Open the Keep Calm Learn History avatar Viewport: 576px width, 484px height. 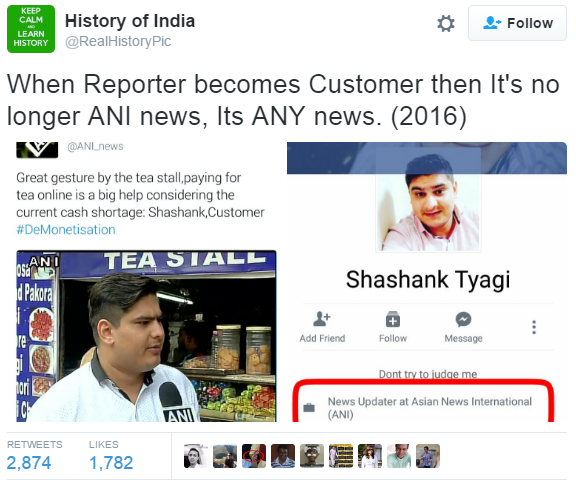coord(31,29)
